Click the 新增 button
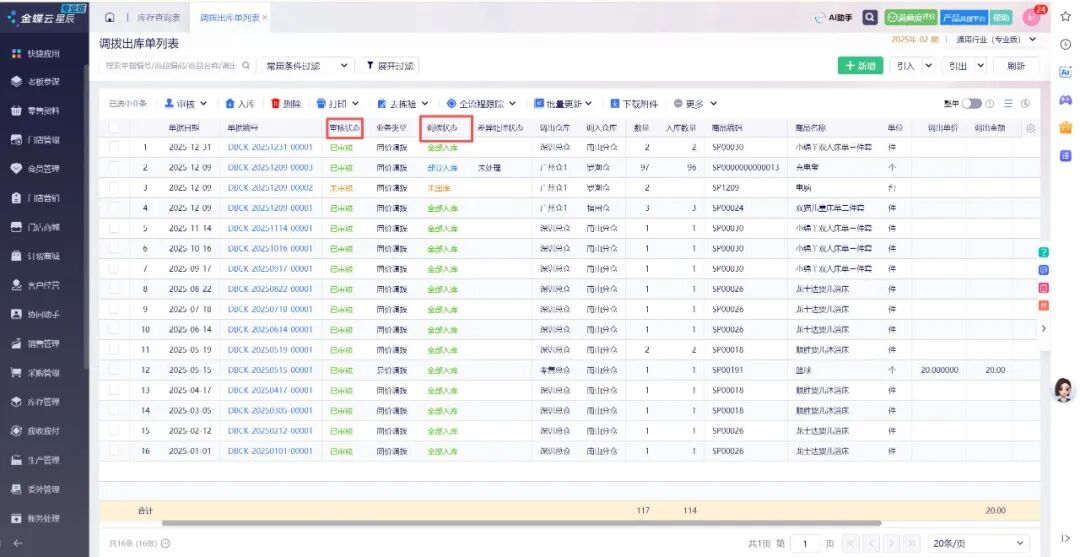The width and height of the screenshot is (1080, 557). pos(860,66)
